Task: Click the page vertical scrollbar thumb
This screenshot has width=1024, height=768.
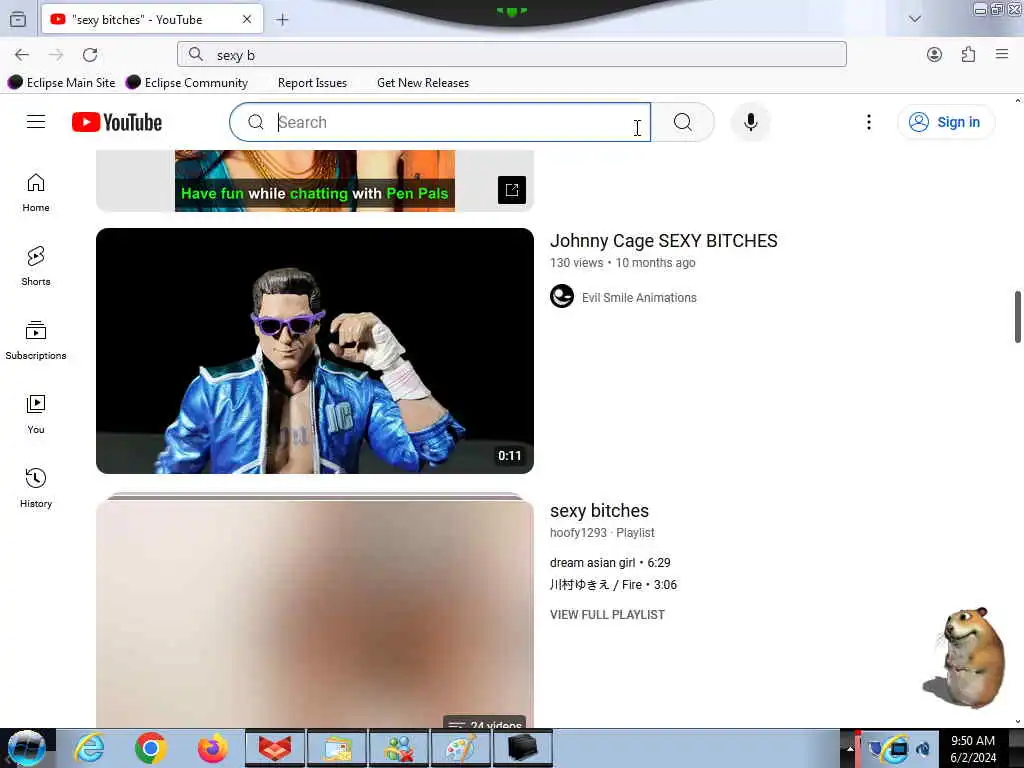Action: [x=1017, y=316]
